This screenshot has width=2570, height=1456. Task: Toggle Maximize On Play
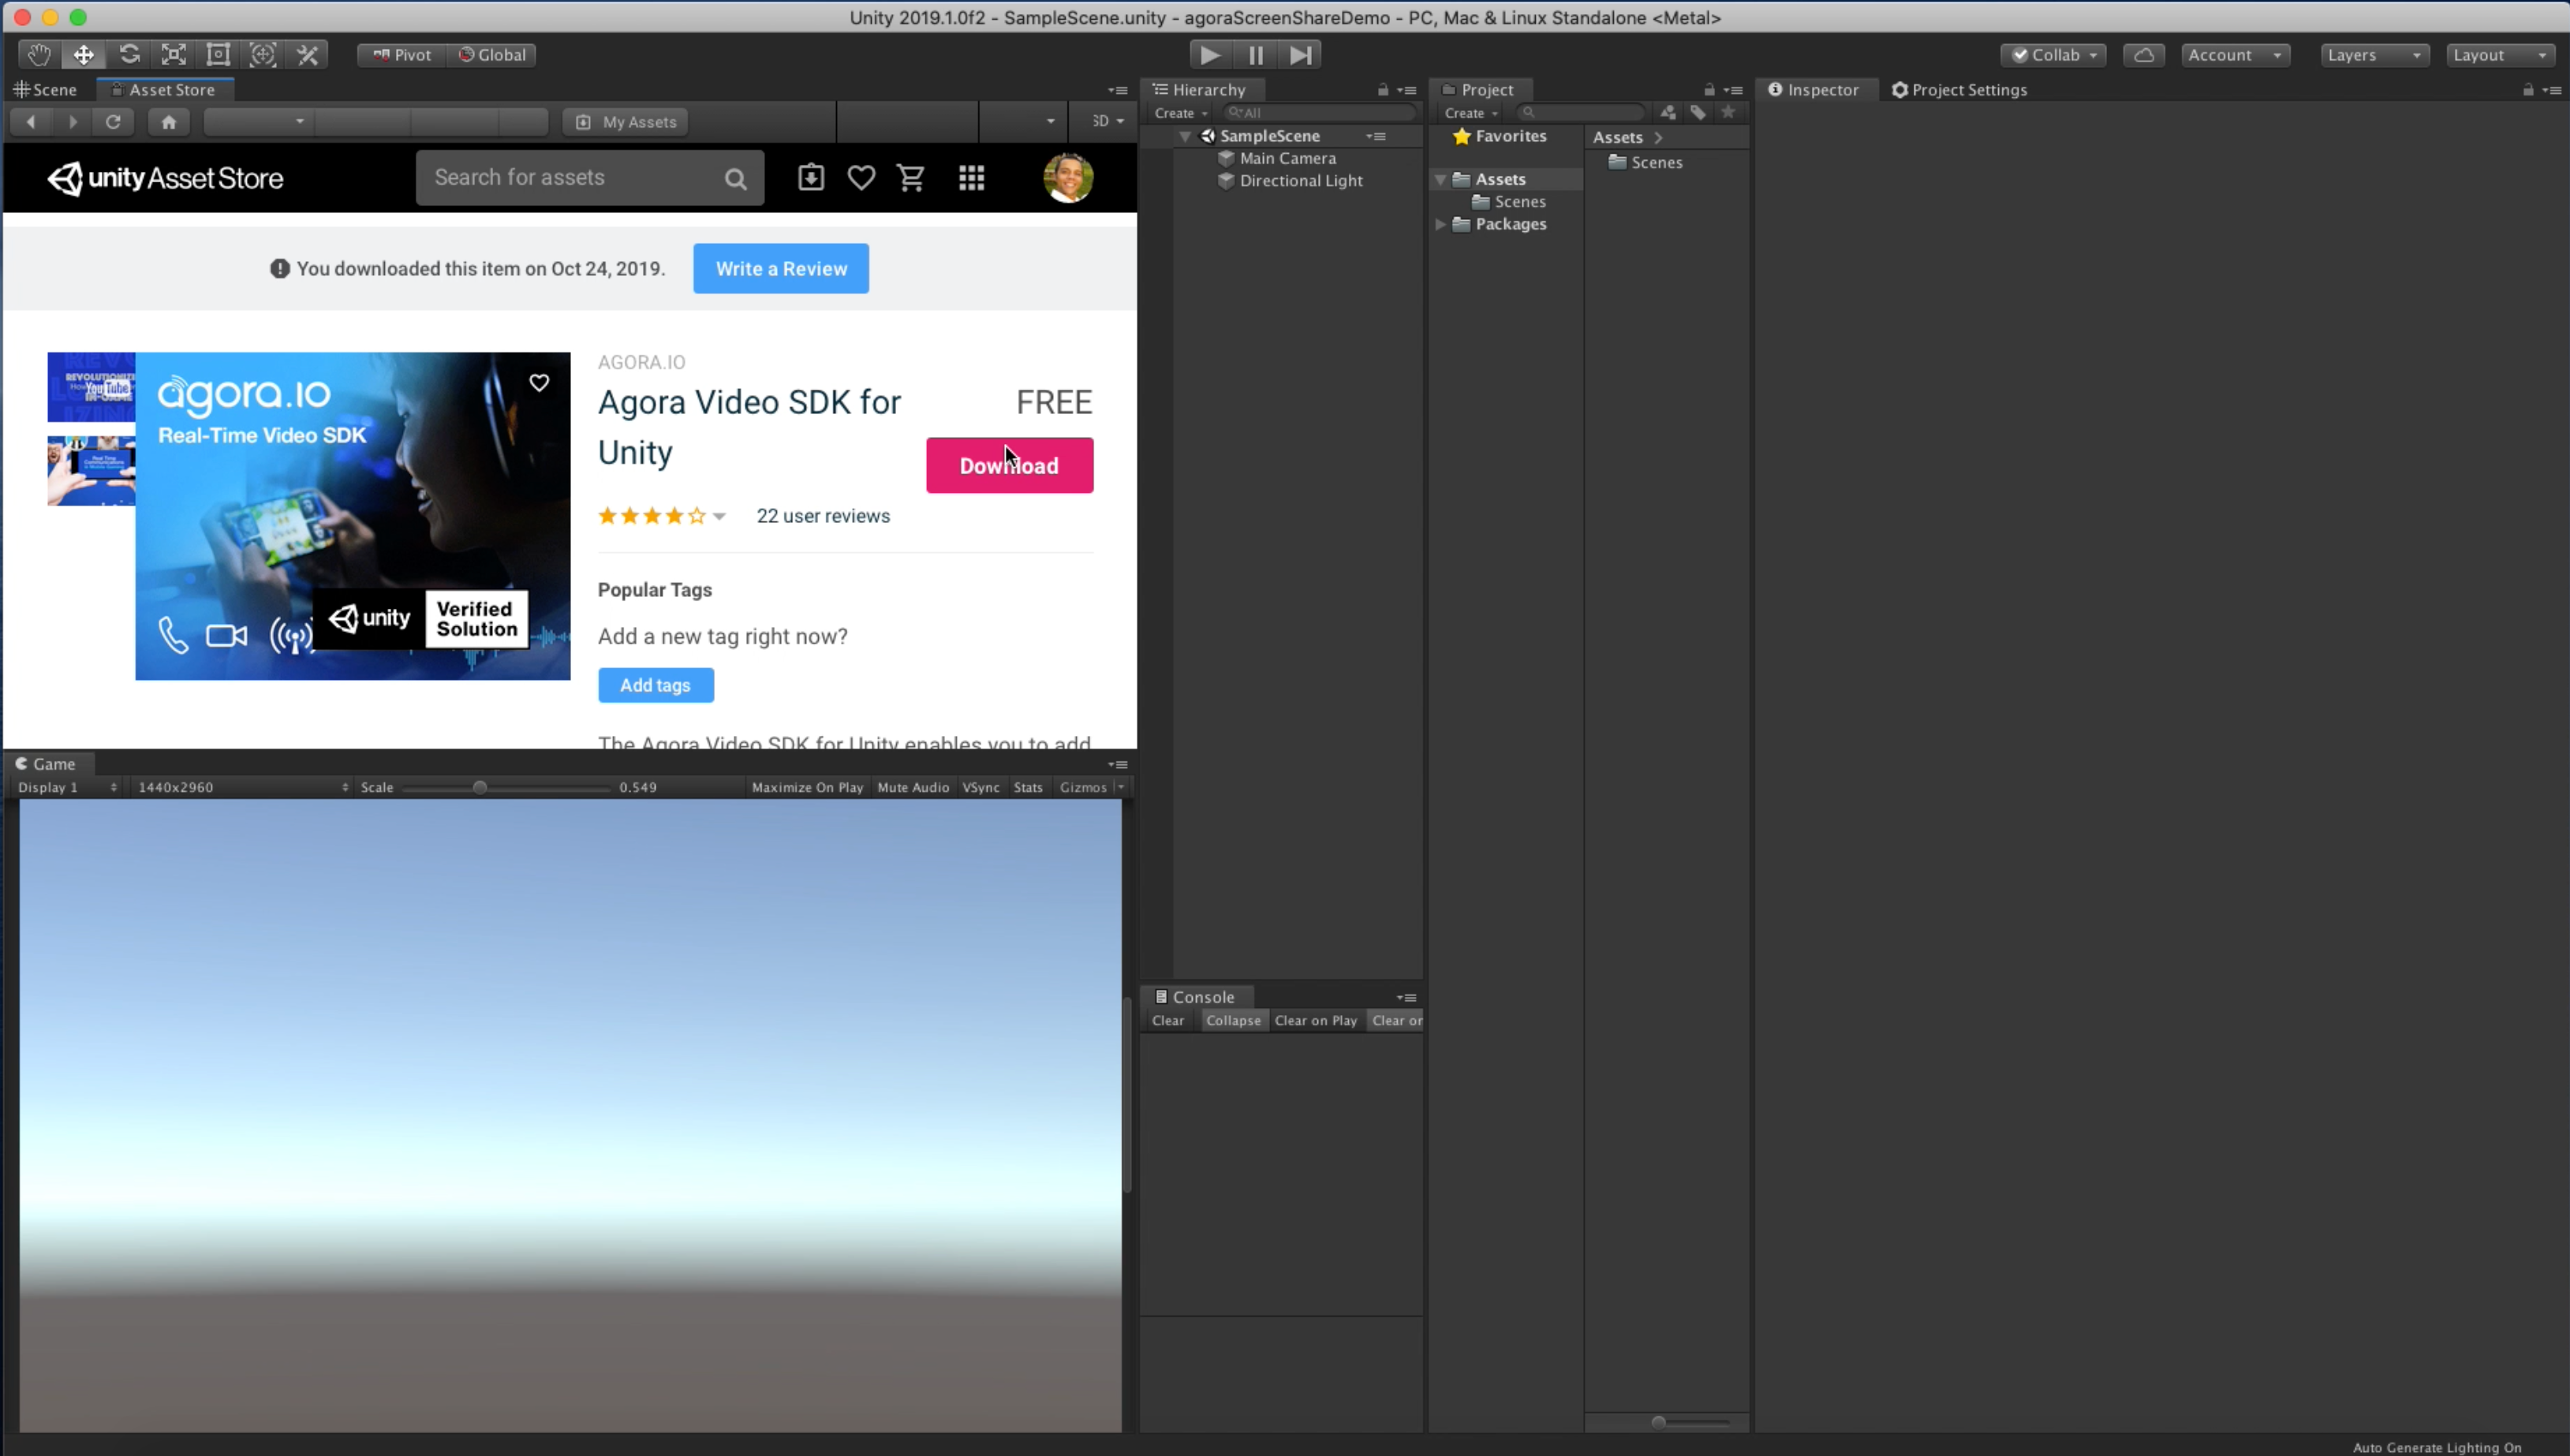coord(807,787)
